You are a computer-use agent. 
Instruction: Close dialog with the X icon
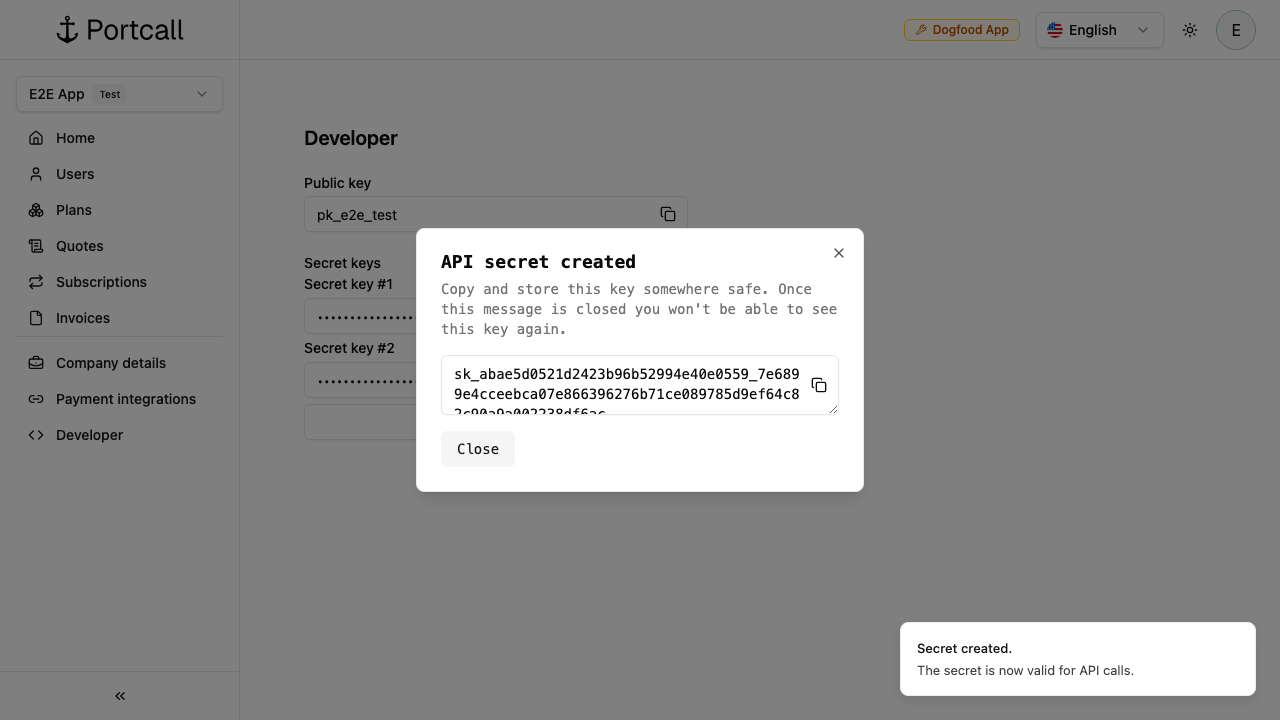click(x=839, y=253)
